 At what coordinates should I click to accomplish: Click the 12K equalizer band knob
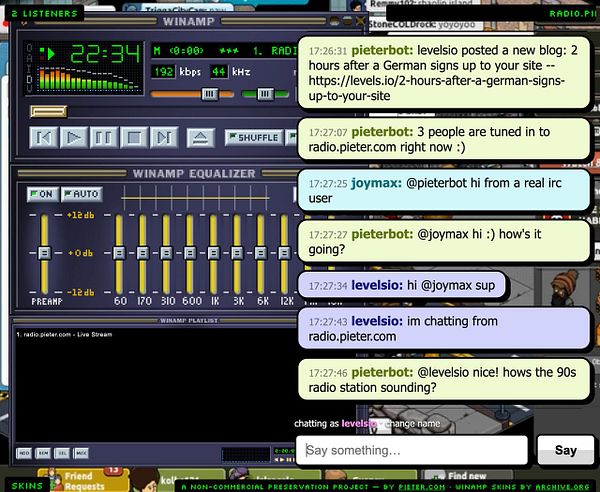pyautogui.click(x=284, y=253)
